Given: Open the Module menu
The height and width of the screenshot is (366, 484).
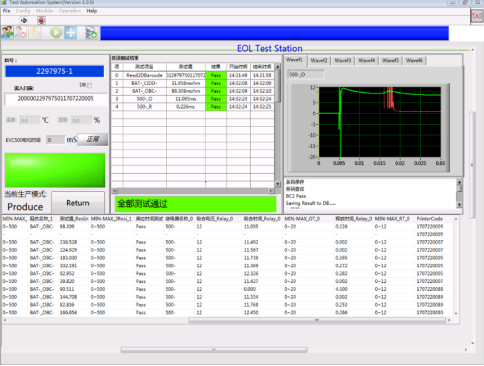Looking at the screenshot, I should click(x=44, y=11).
